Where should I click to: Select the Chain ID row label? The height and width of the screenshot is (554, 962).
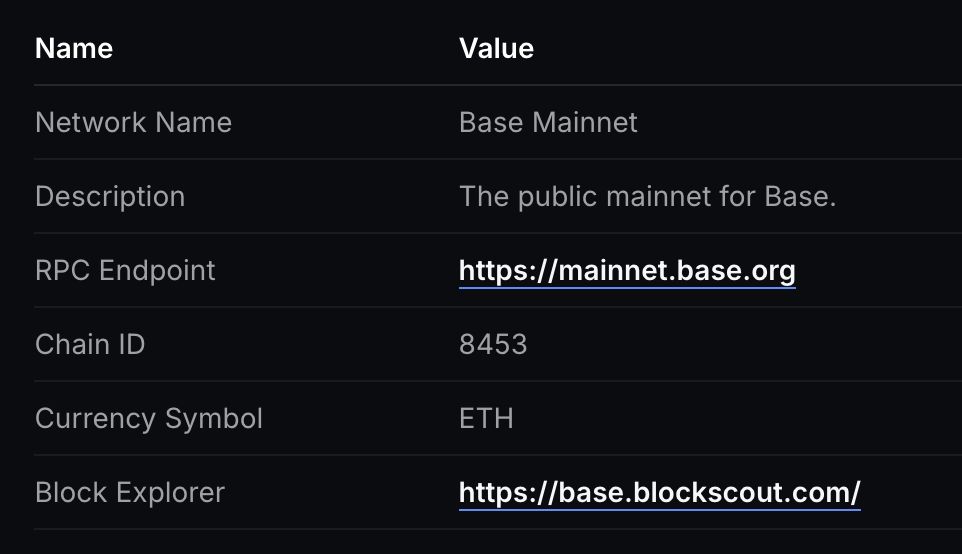[x=90, y=344]
